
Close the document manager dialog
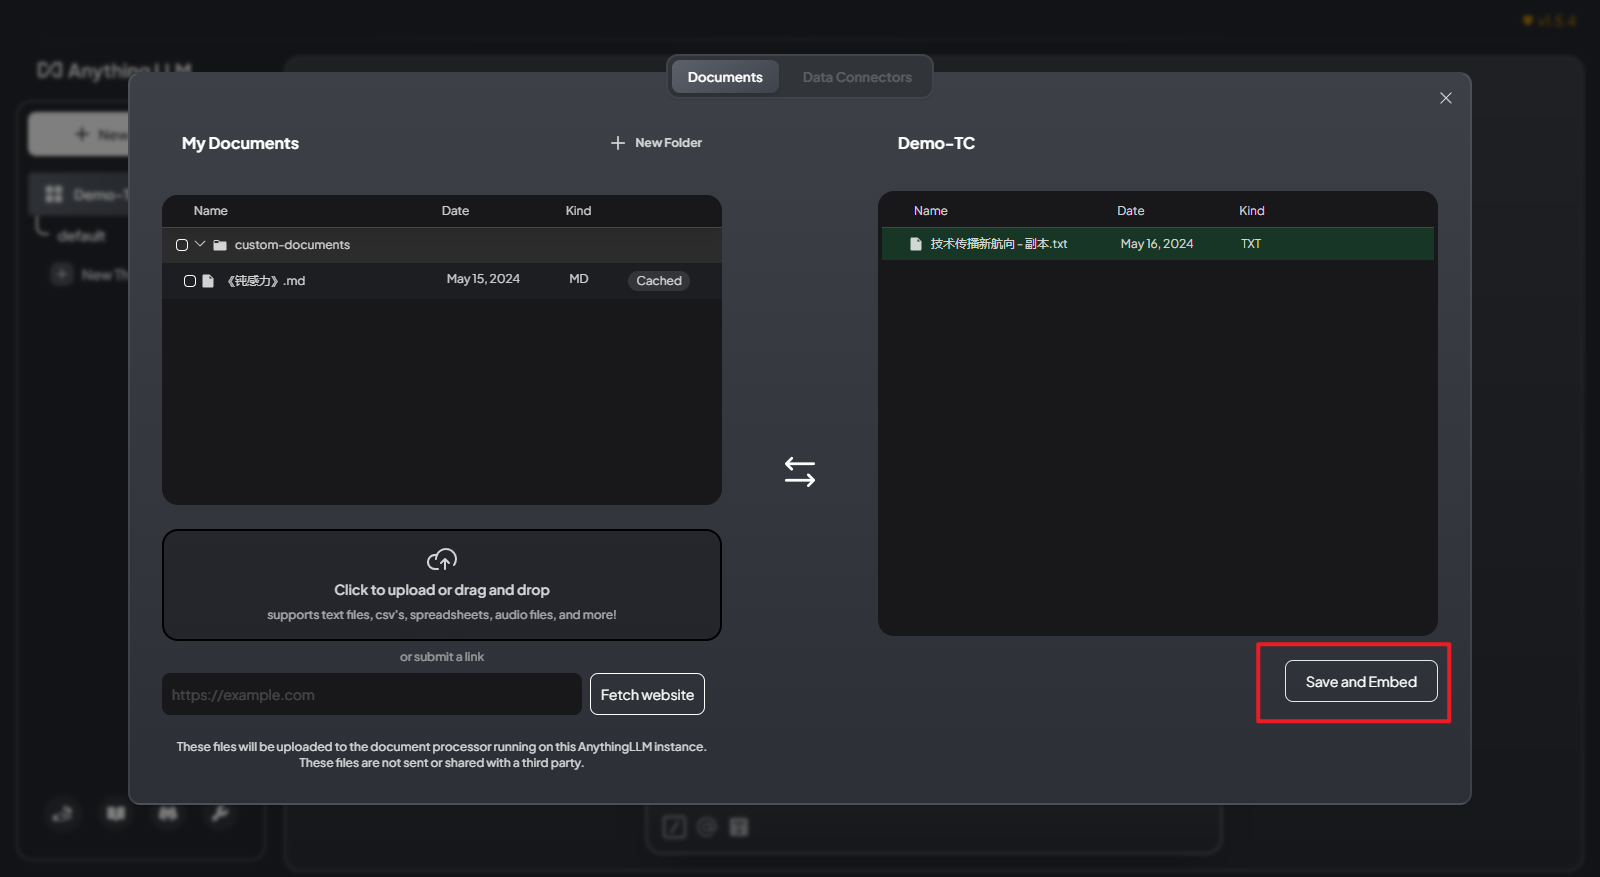(1446, 98)
